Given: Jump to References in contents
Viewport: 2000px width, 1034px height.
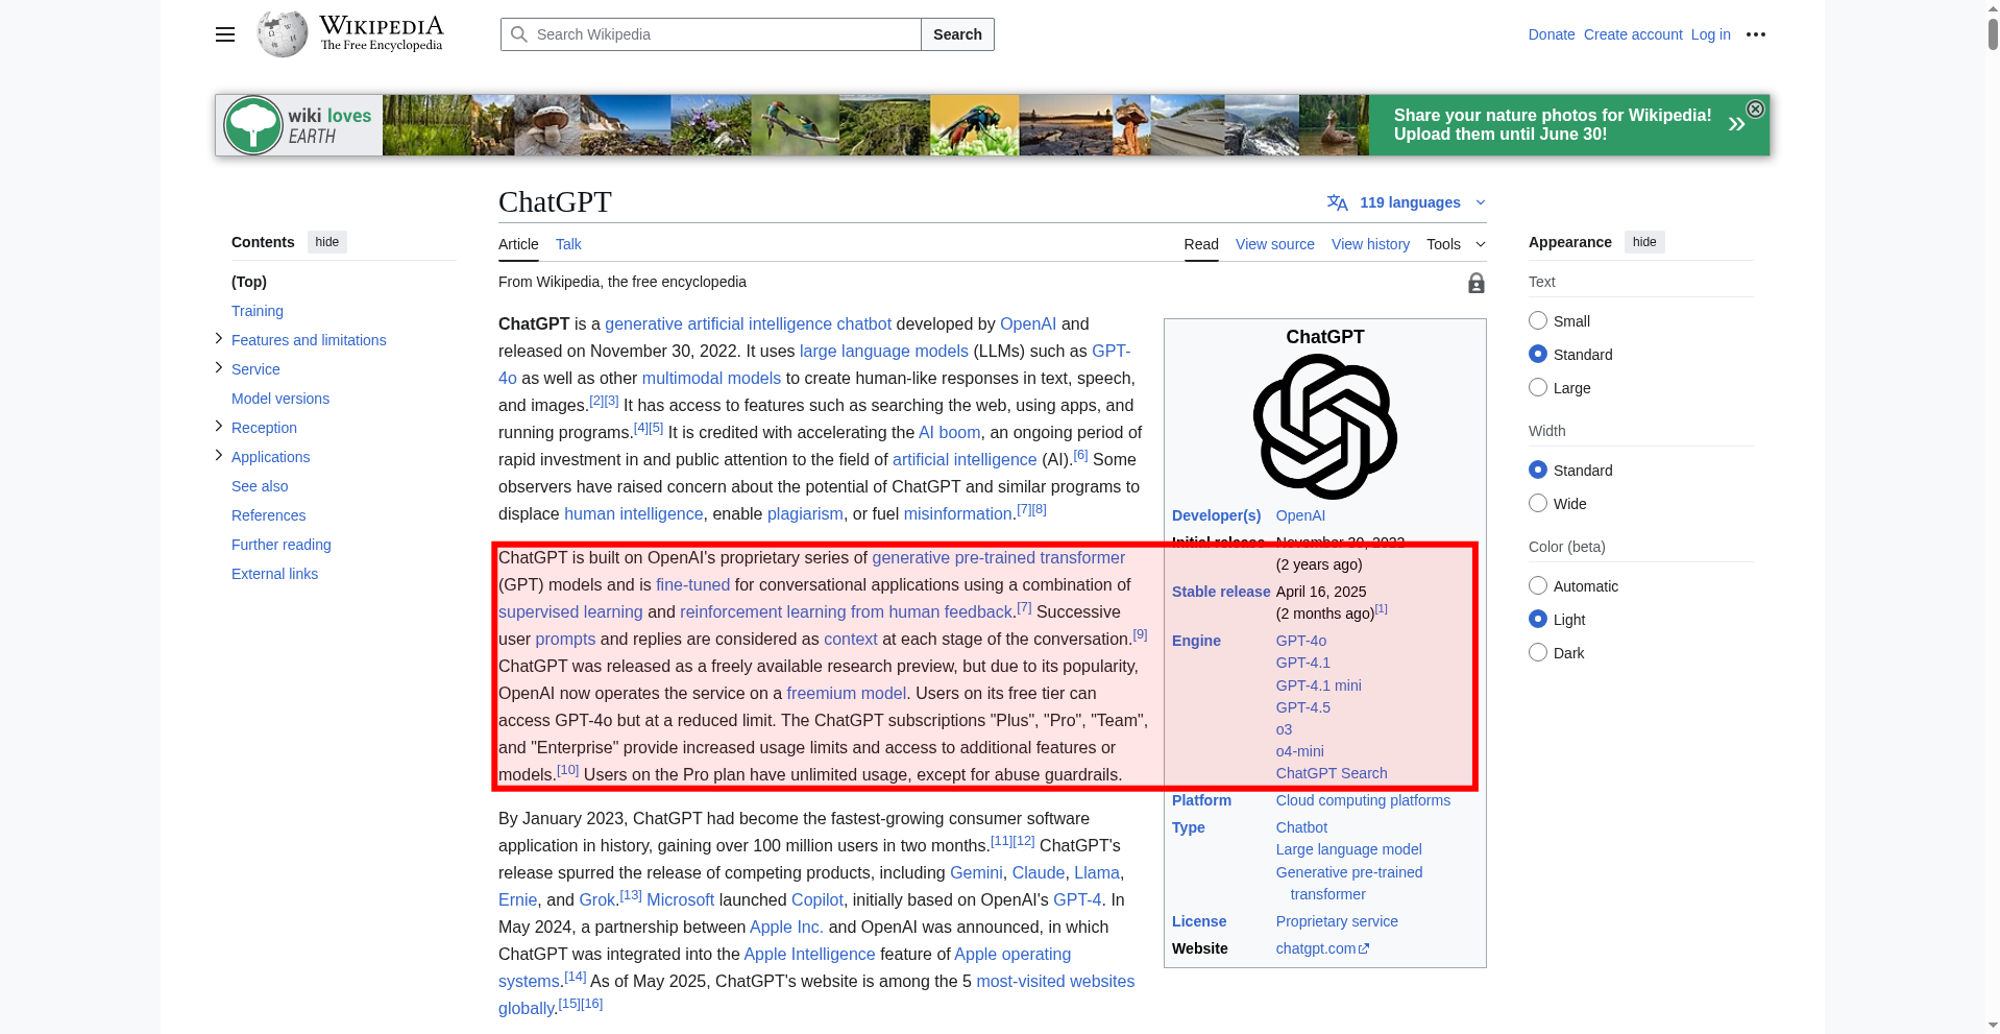Looking at the screenshot, I should tap(268, 515).
